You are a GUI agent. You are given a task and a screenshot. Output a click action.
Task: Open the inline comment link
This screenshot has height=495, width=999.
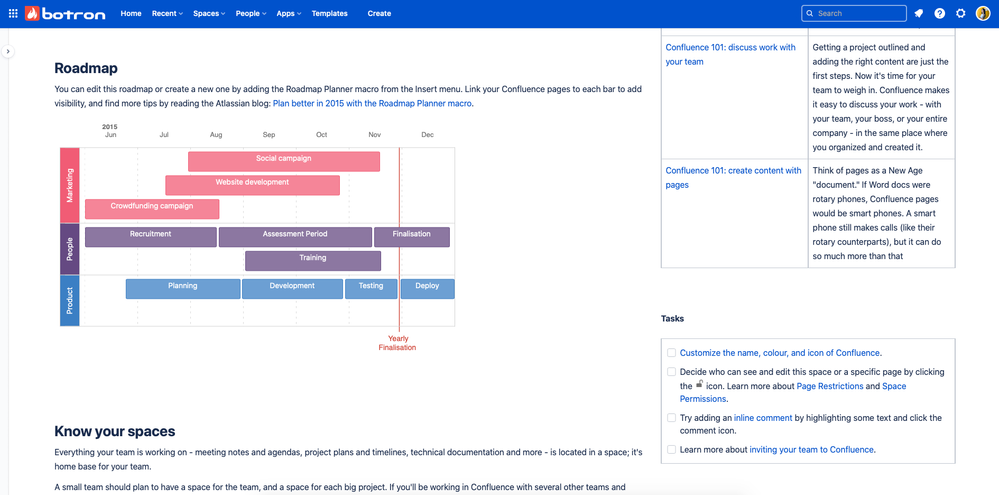pos(763,418)
